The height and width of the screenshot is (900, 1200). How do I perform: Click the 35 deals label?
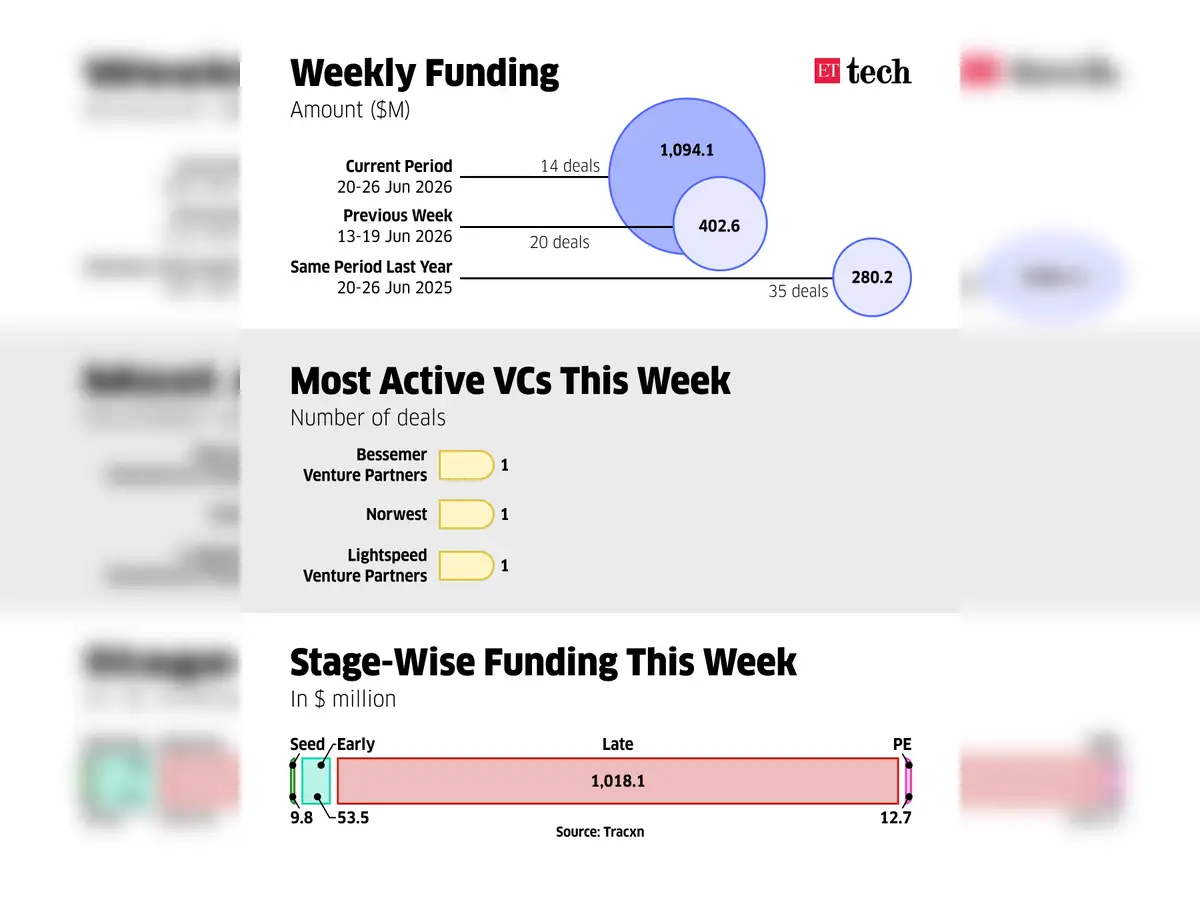[798, 291]
